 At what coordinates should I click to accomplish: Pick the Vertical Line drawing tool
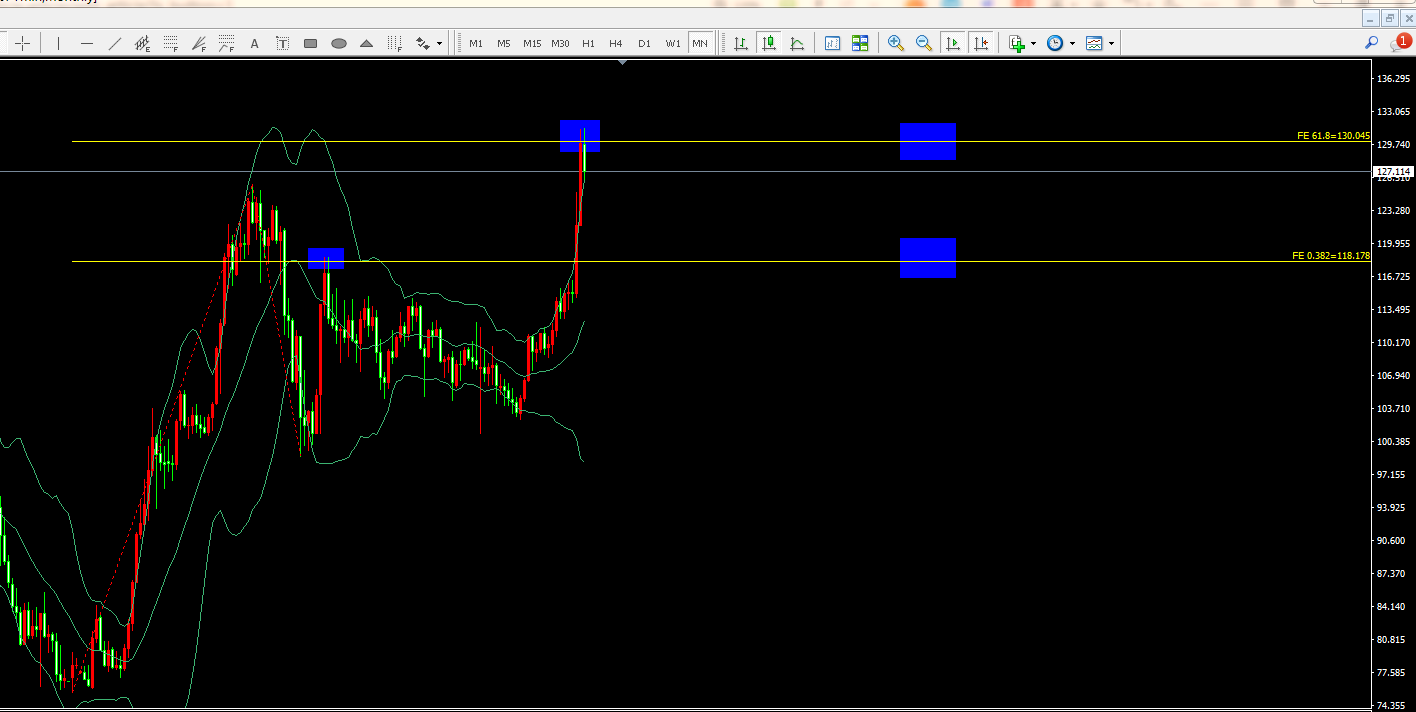click(59, 43)
